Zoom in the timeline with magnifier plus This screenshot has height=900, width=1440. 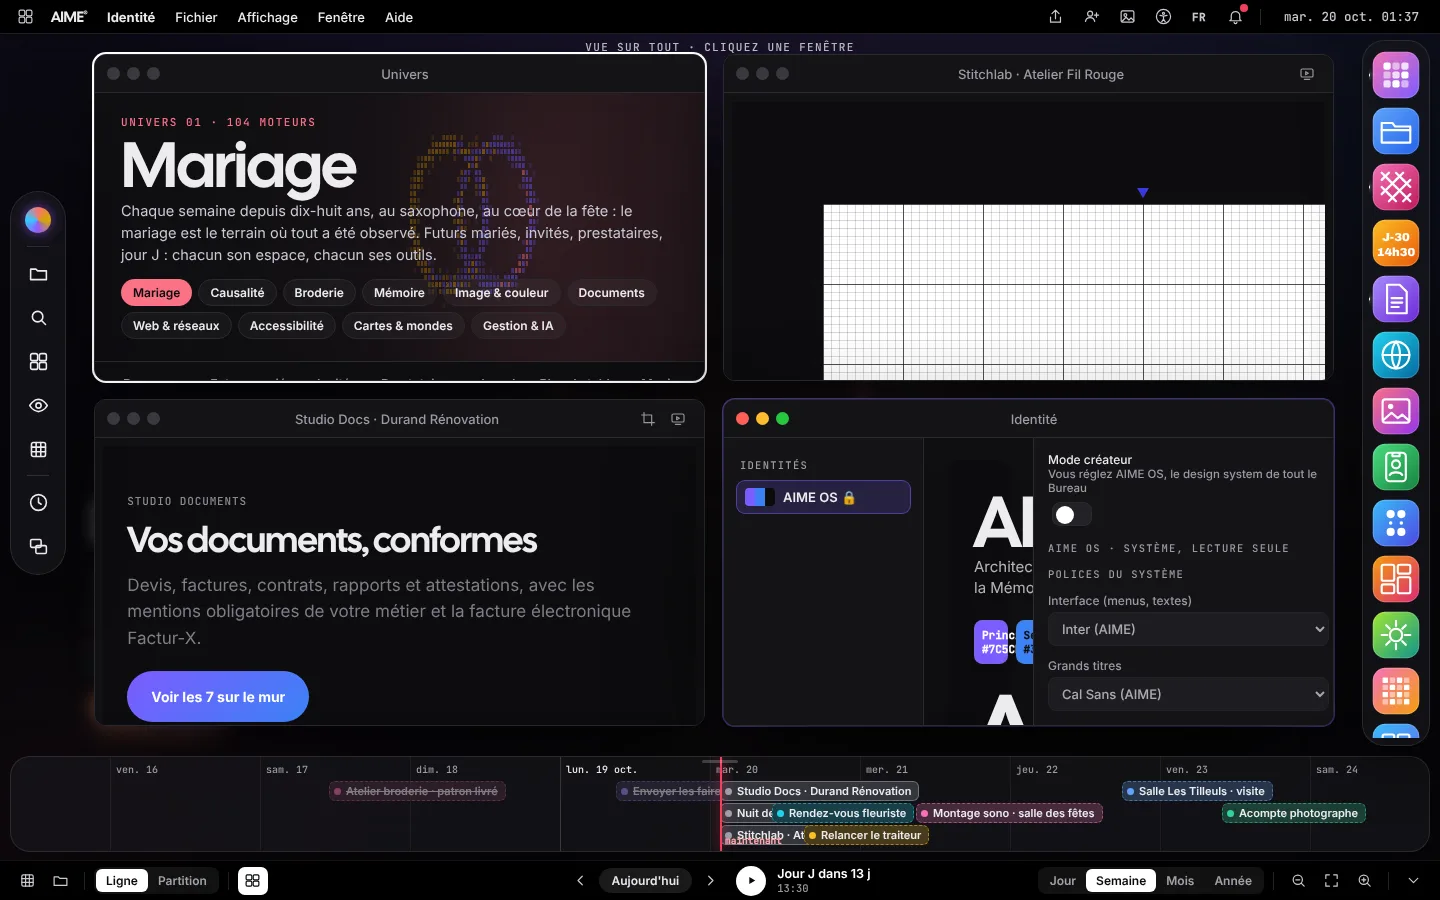[1364, 881]
